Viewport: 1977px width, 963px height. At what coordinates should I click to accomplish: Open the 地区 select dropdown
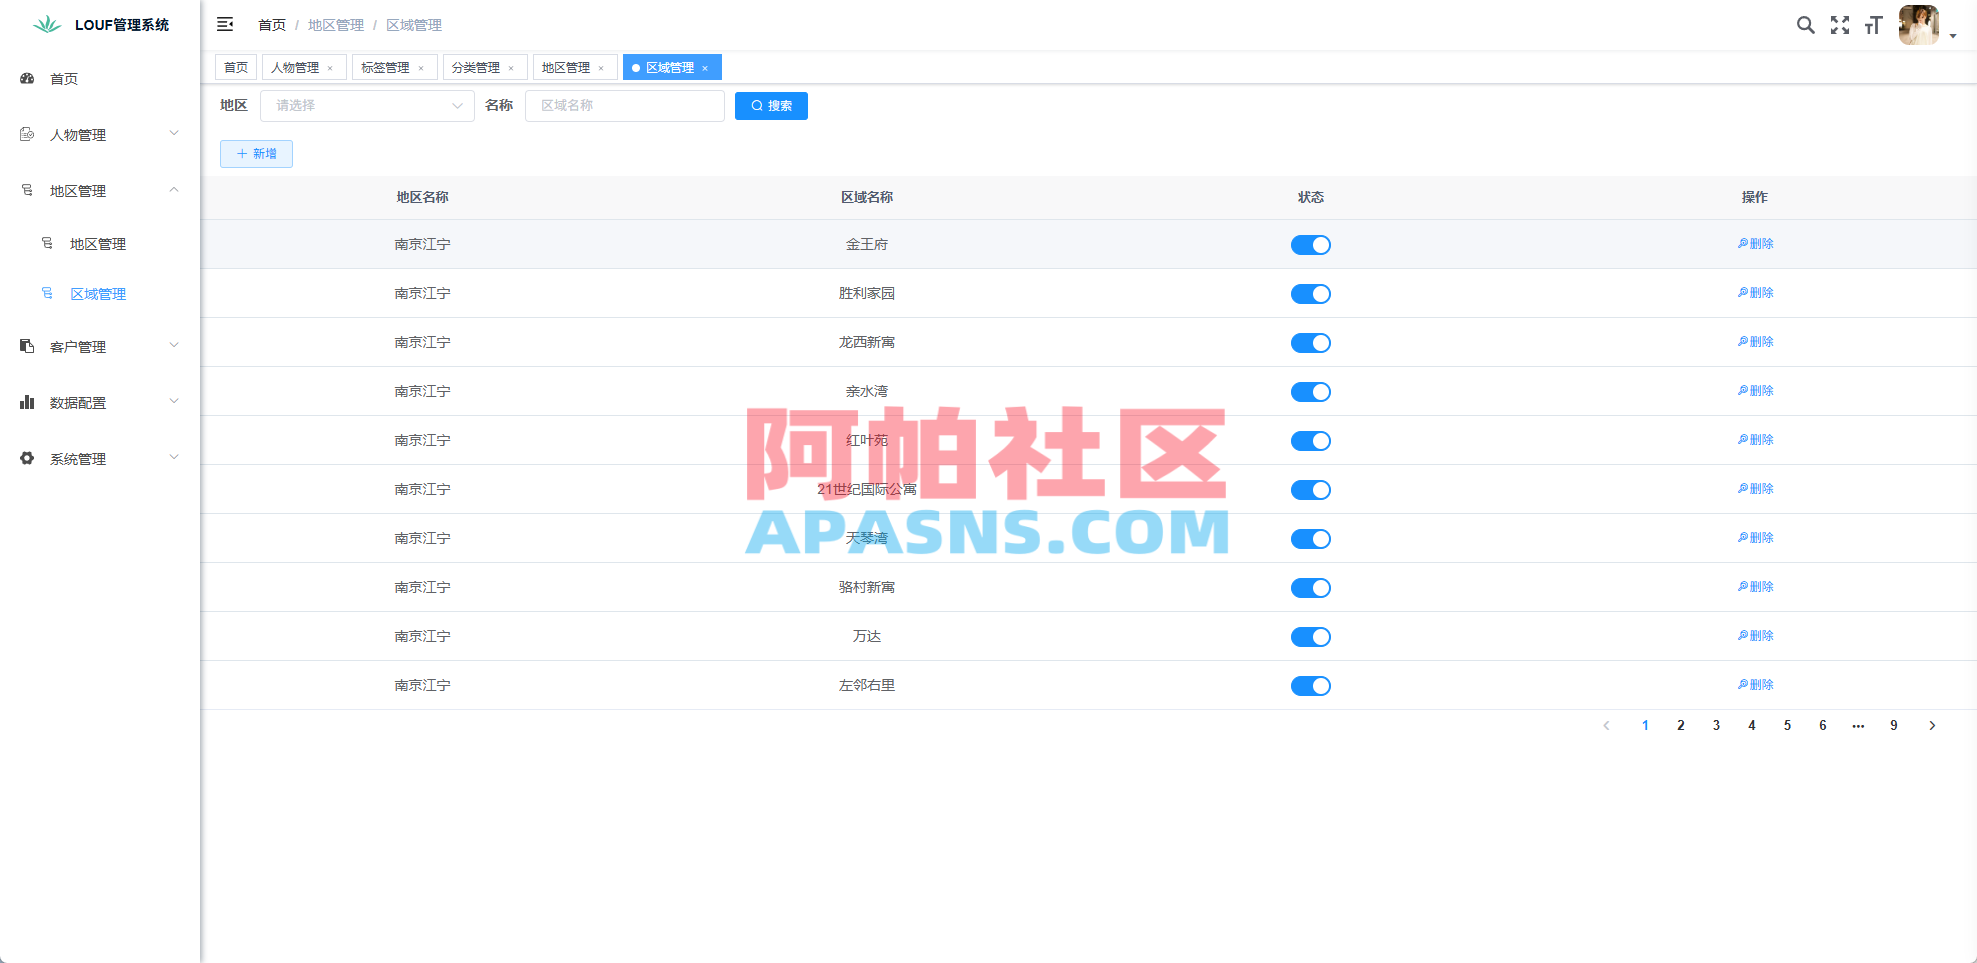click(367, 106)
